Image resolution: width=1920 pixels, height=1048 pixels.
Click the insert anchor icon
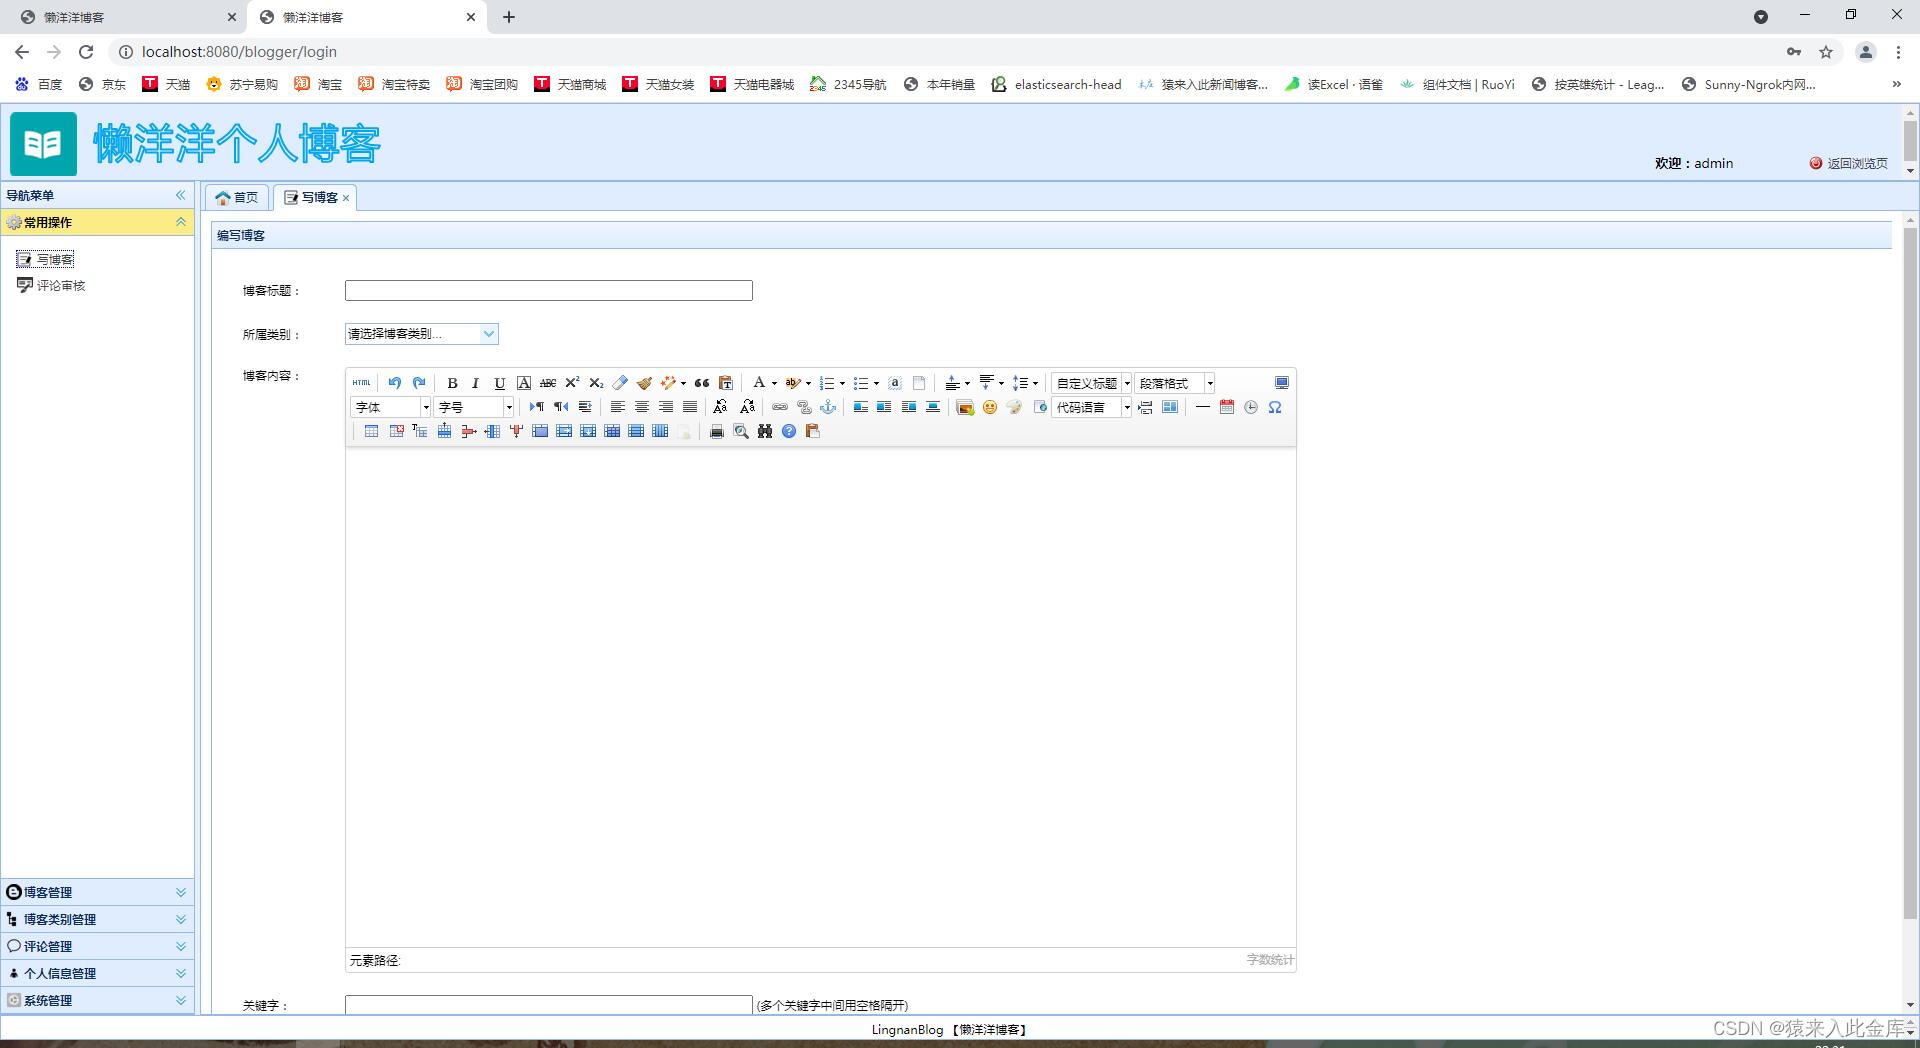828,407
